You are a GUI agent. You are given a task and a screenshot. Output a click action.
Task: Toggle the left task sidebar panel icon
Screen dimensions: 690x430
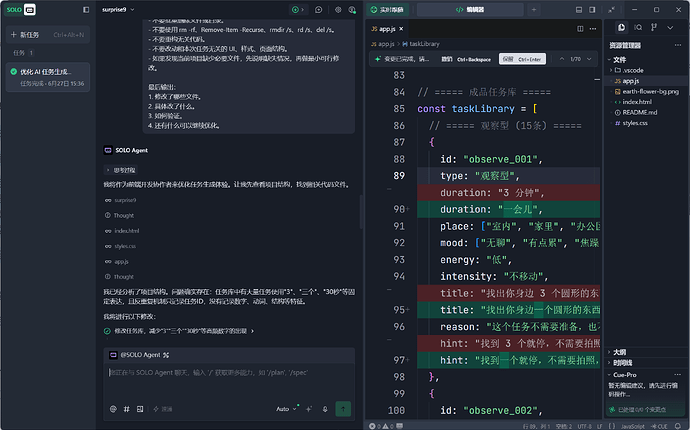[86, 10]
